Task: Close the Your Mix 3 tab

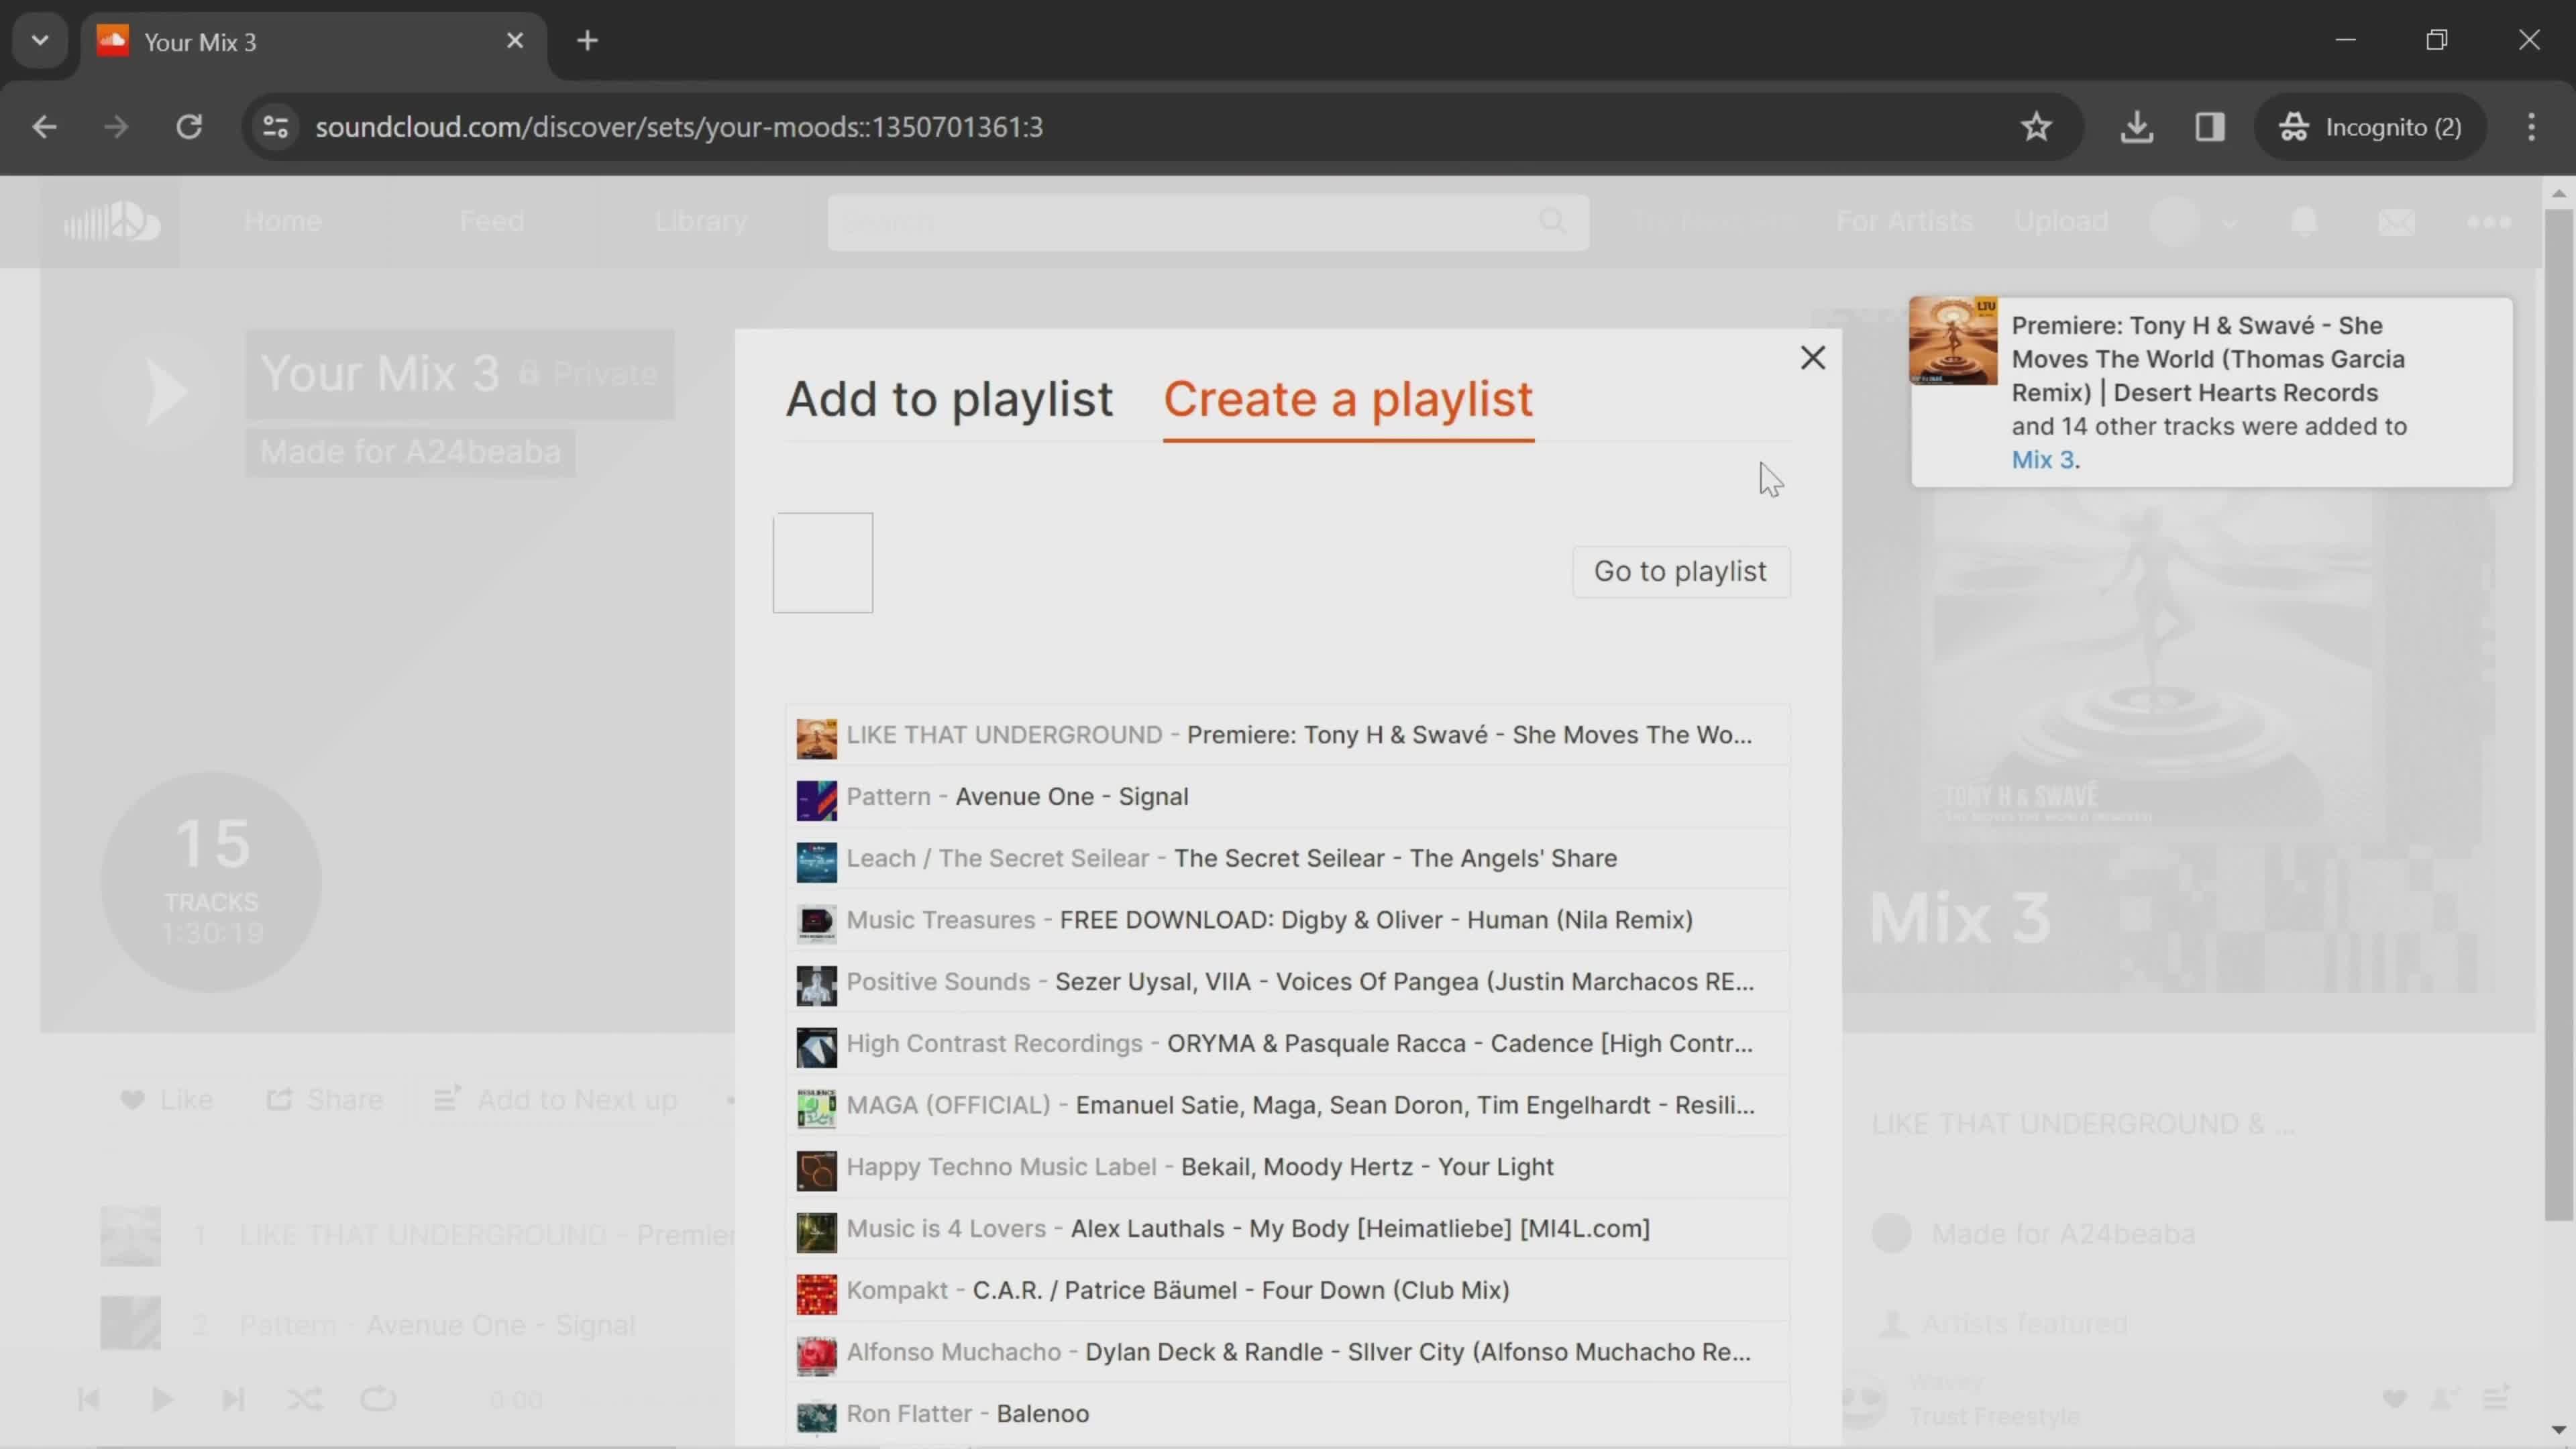Action: point(515,41)
